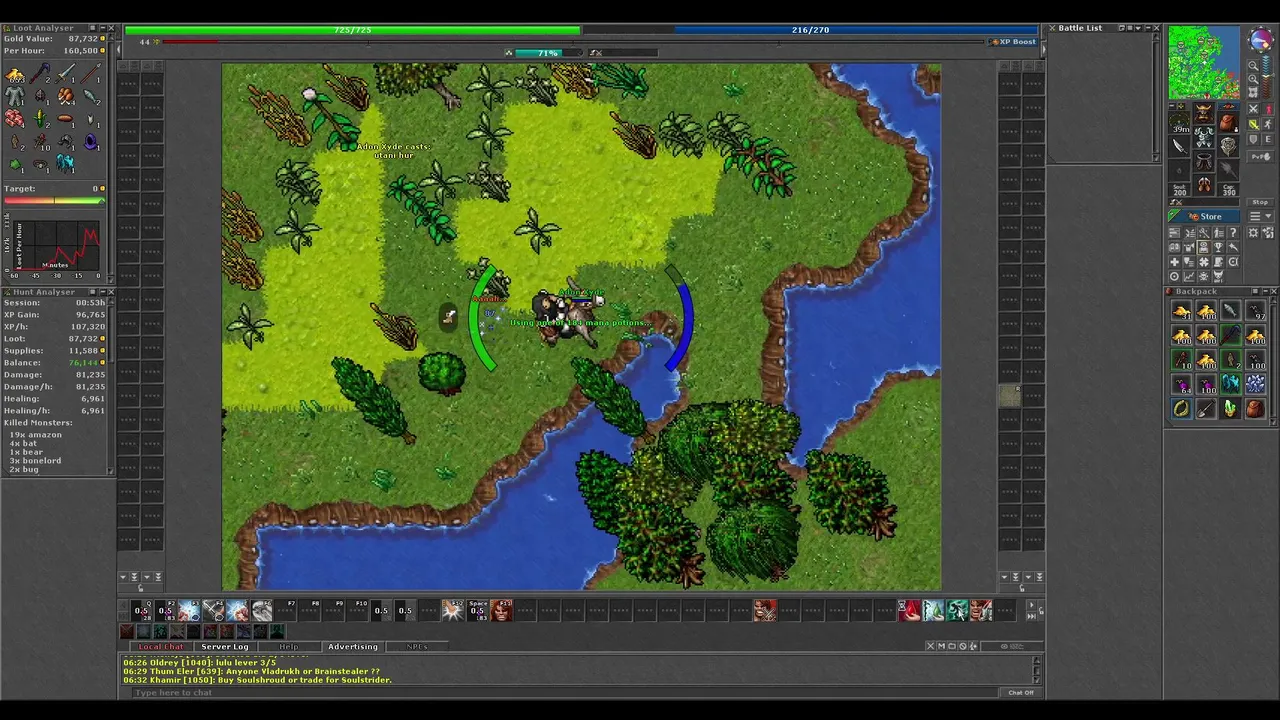Image resolution: width=1280 pixels, height=720 pixels.
Task: Select the fish item in Backpack
Action: (1230, 310)
